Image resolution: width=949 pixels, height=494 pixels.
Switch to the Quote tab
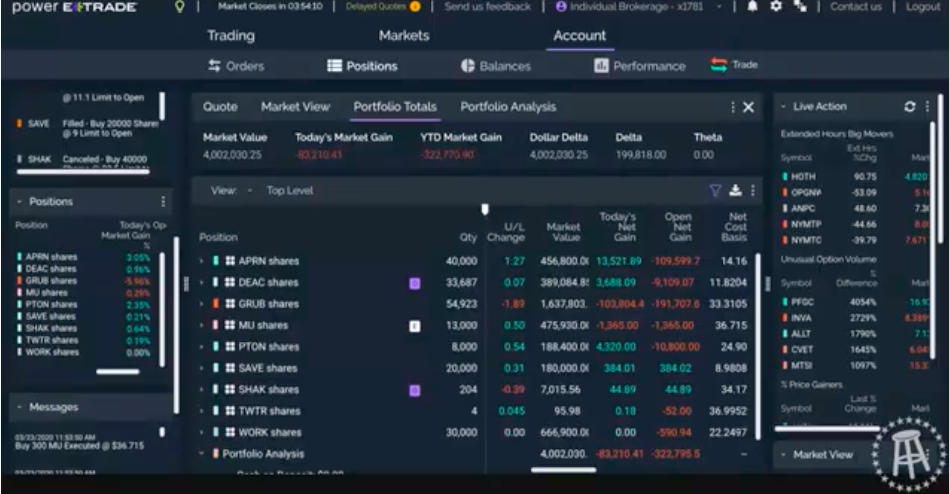tap(220, 107)
